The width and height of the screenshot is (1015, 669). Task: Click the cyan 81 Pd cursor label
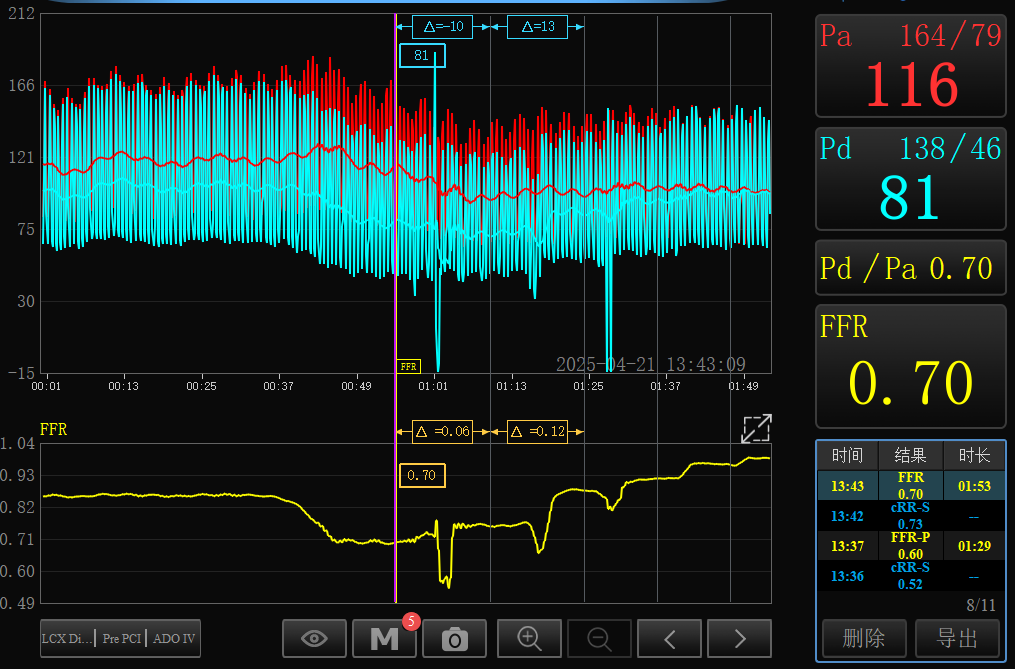tap(422, 56)
